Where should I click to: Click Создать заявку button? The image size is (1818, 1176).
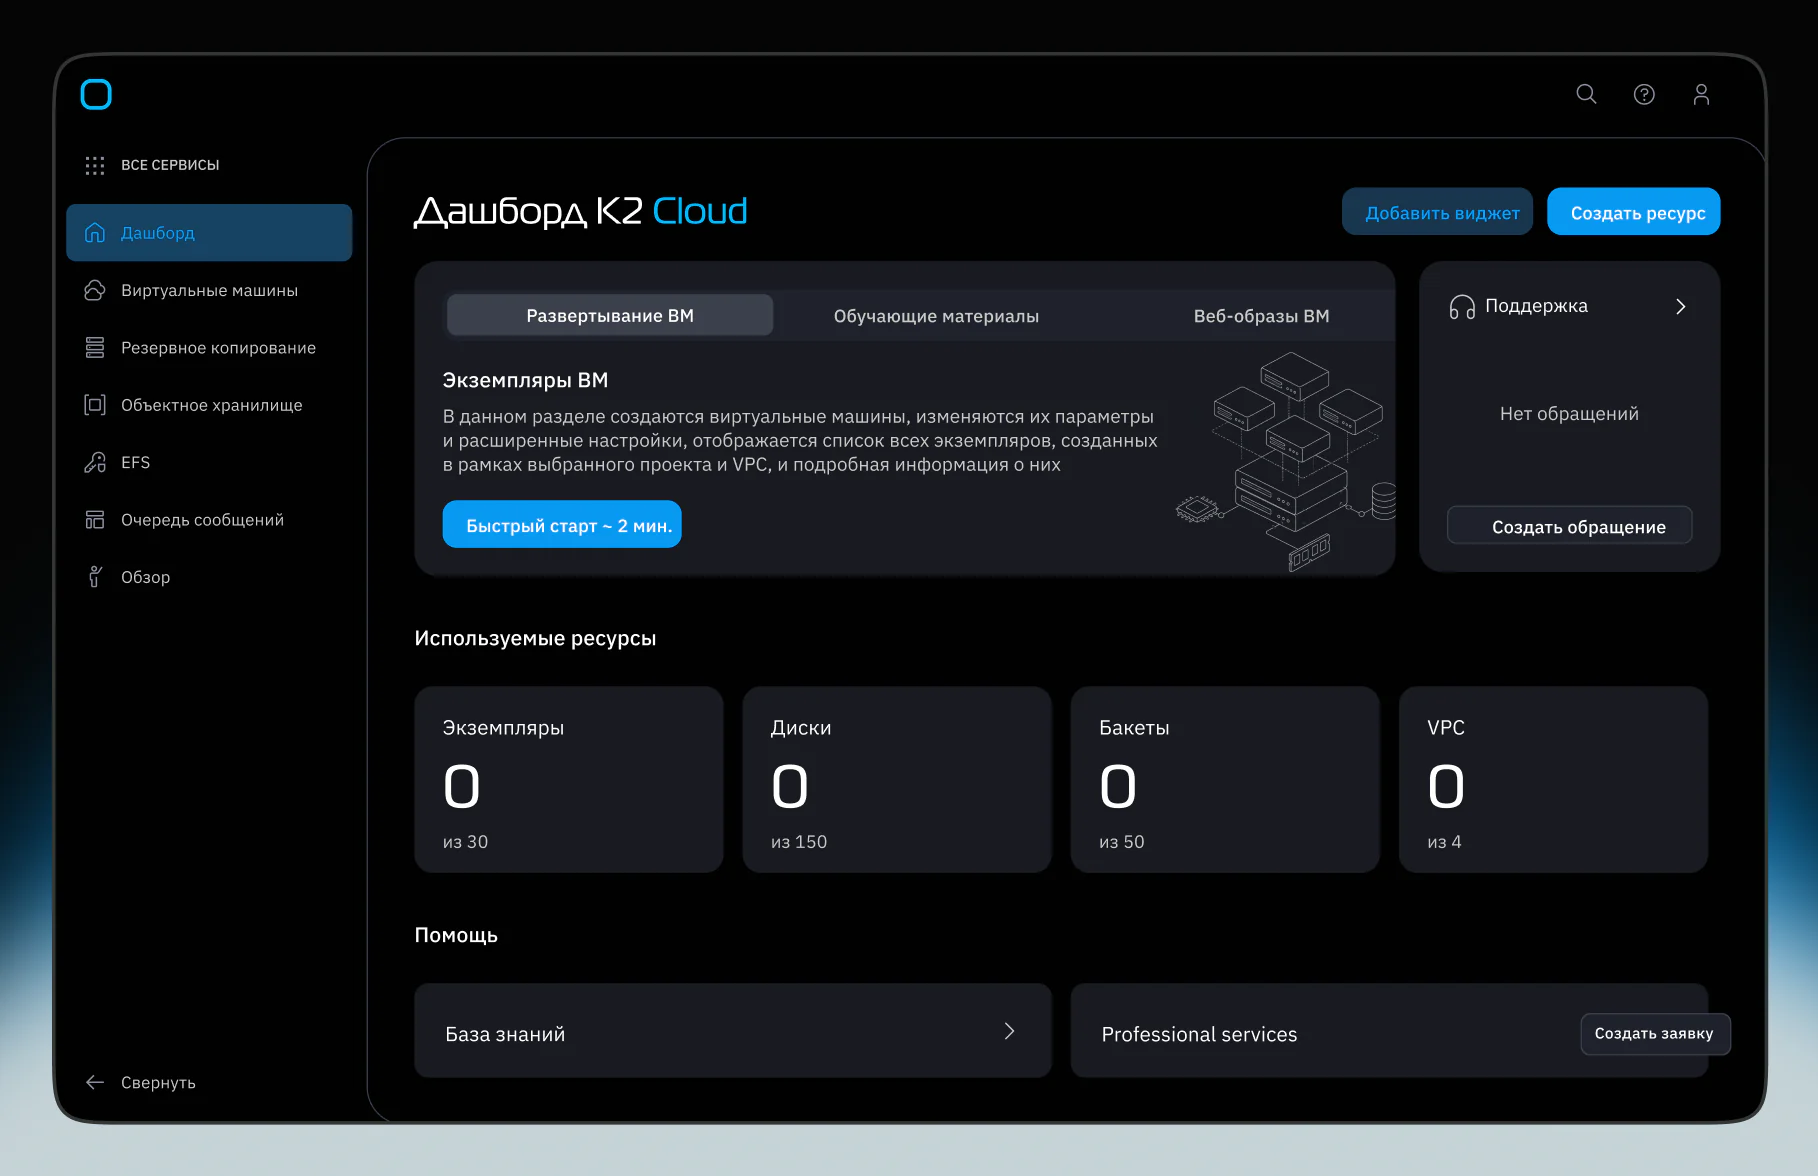click(1654, 1034)
